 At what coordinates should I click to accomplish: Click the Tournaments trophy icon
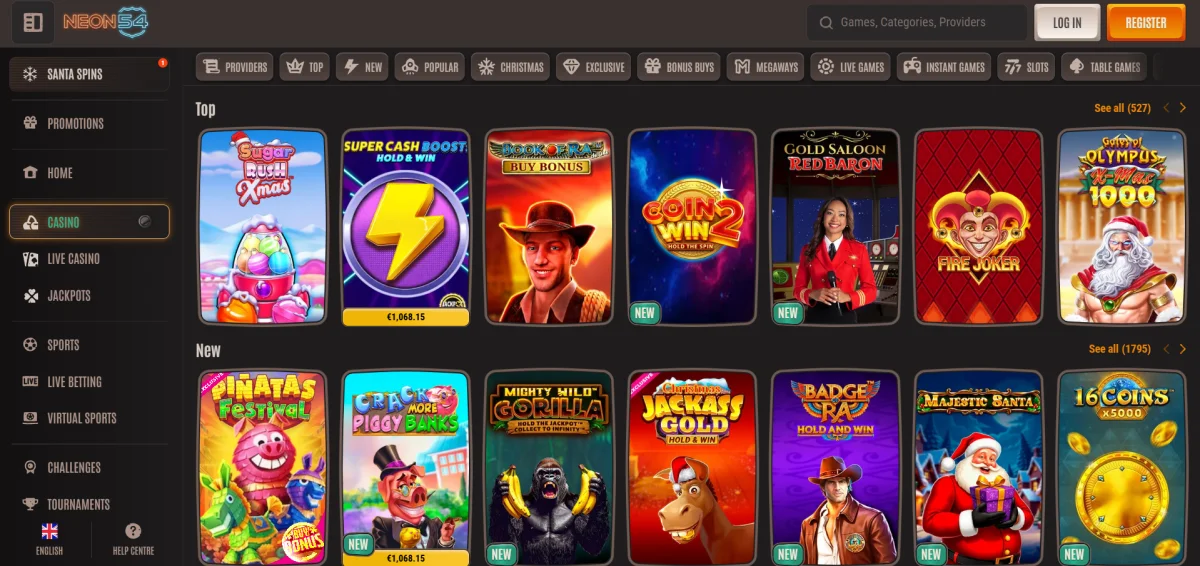(30, 505)
